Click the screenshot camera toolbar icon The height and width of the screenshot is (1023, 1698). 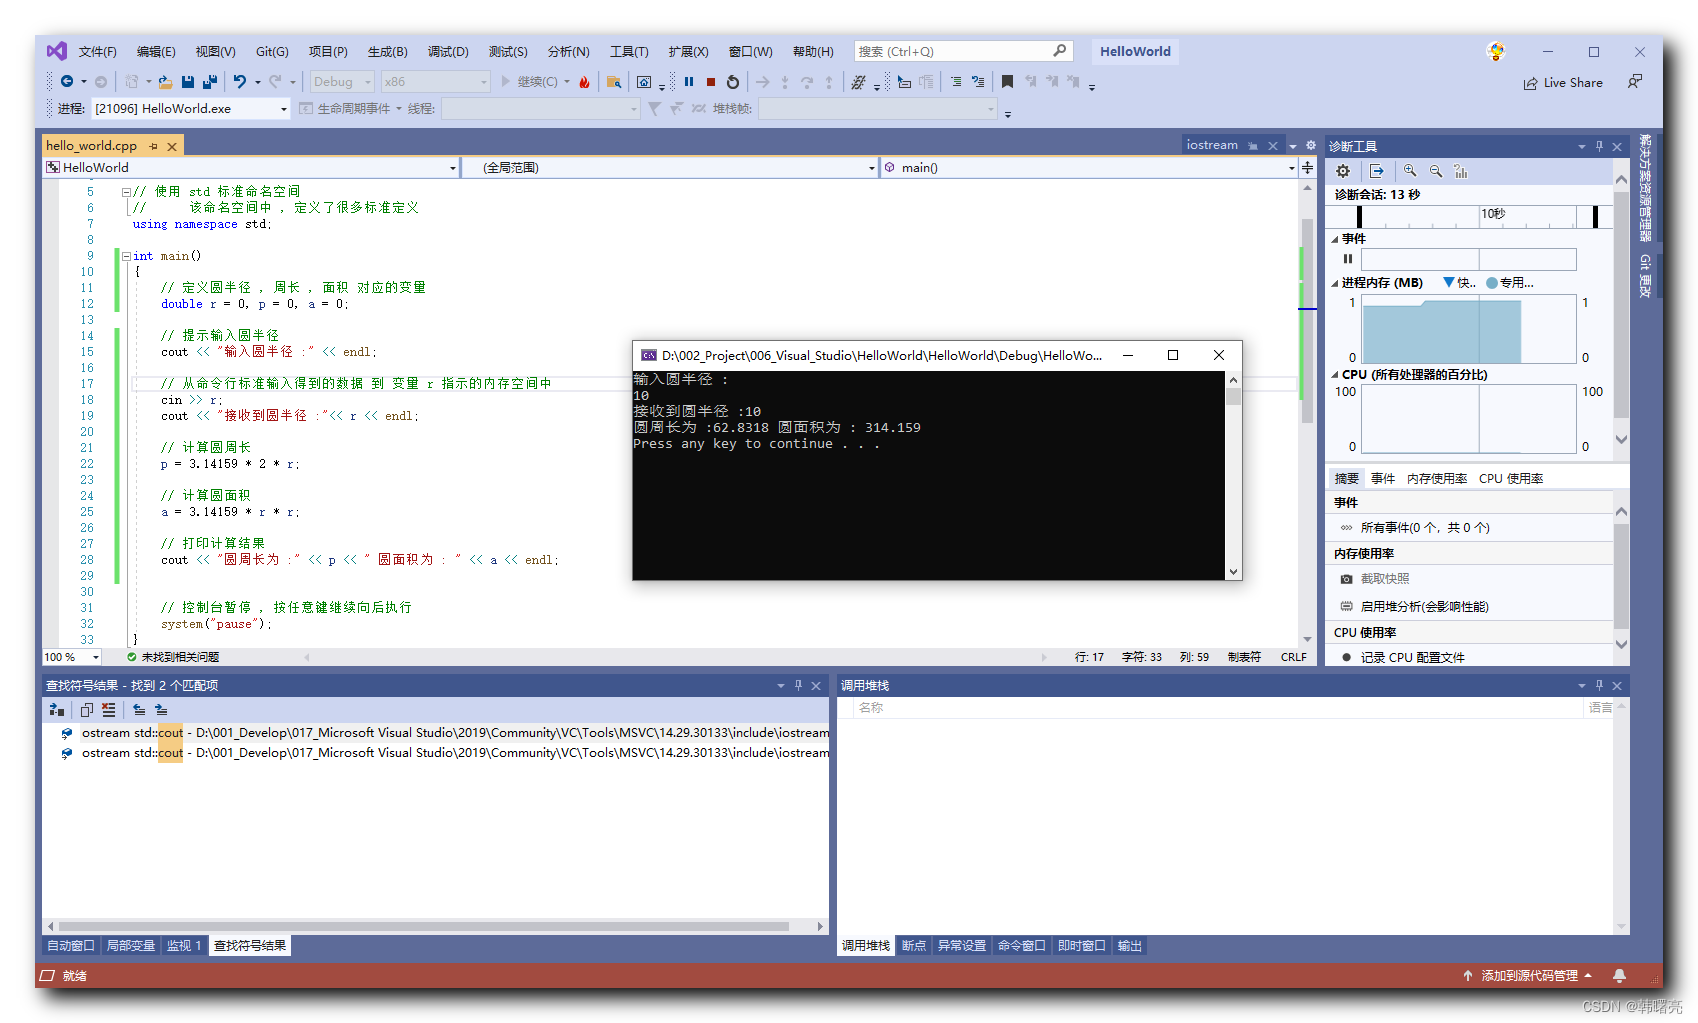[x=644, y=82]
